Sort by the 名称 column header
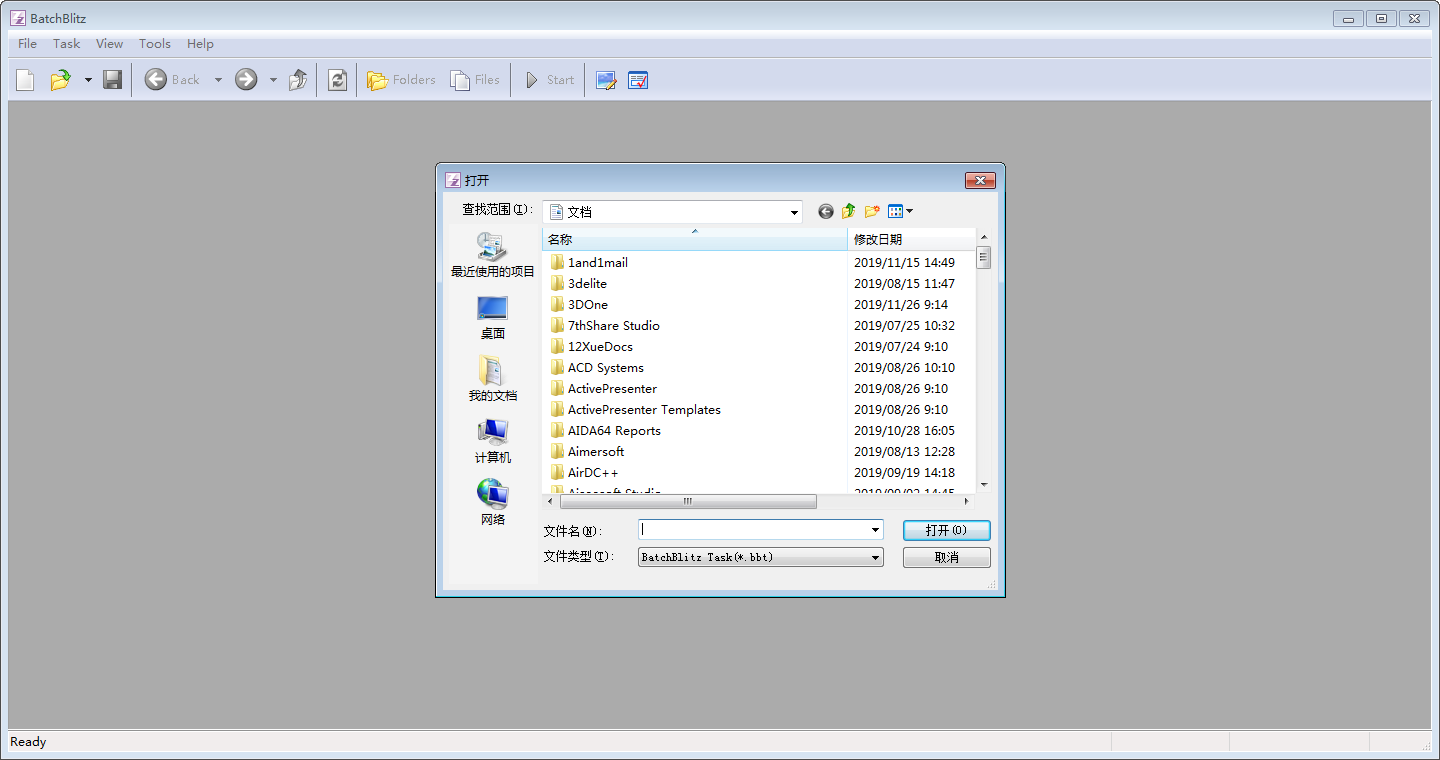This screenshot has width=1440, height=760. 695,240
